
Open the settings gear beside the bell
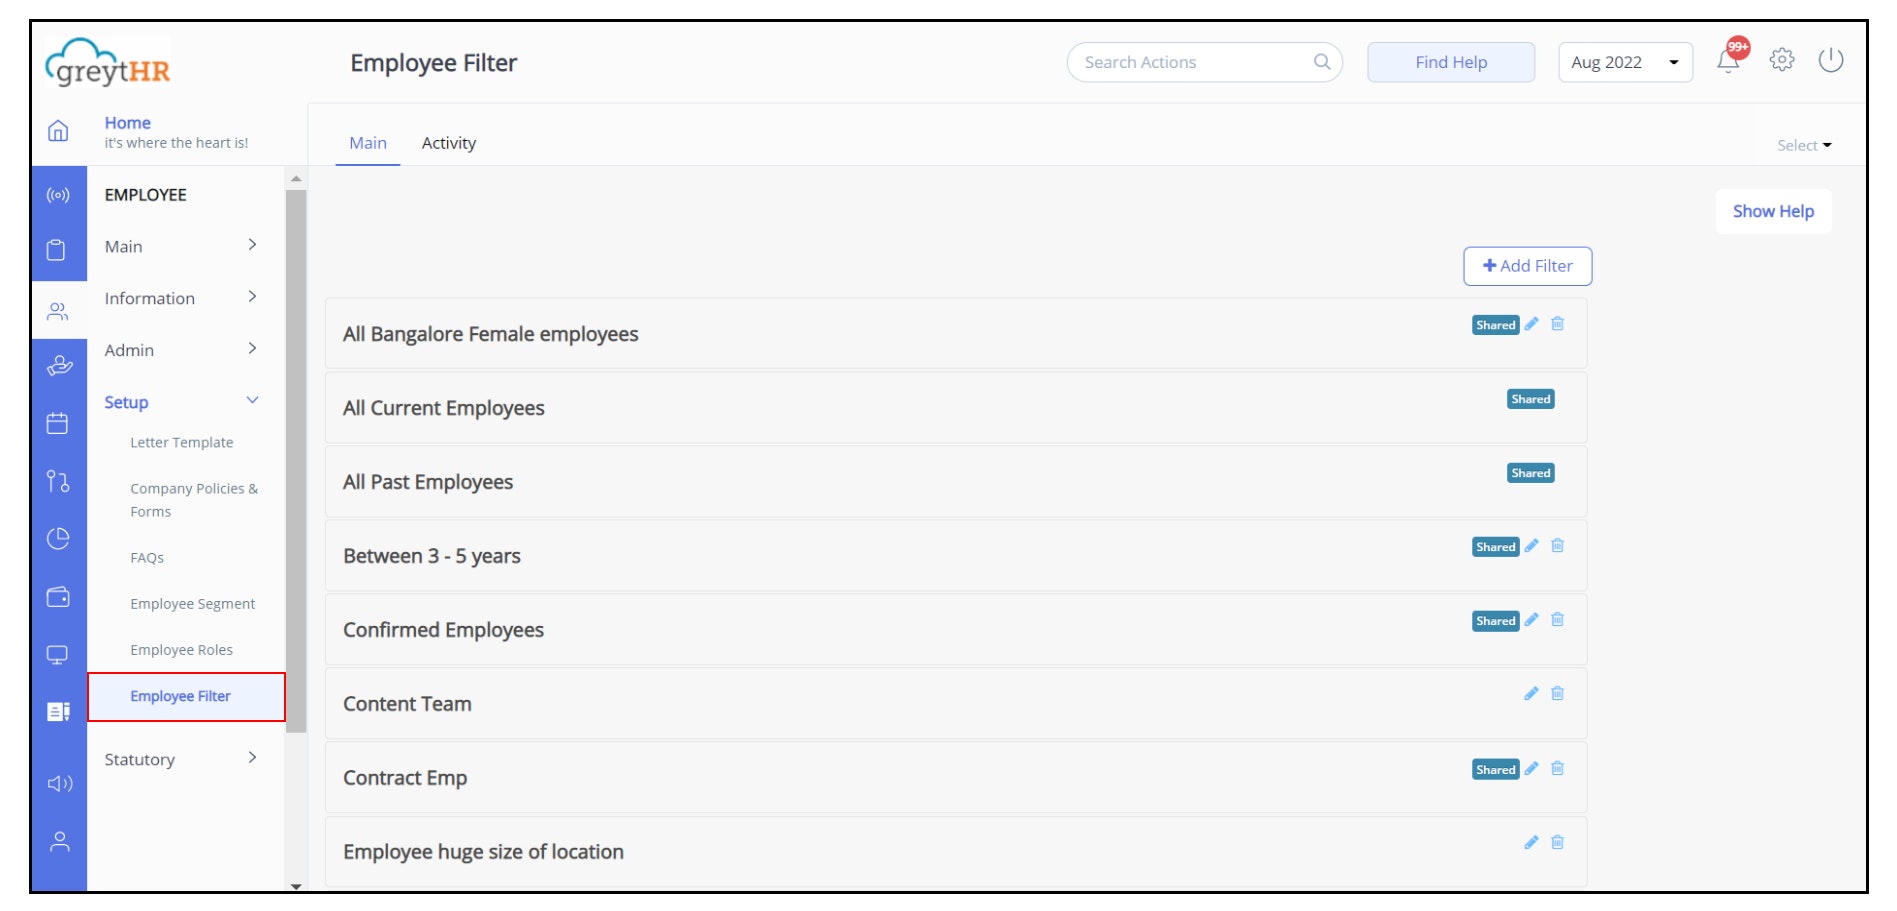click(x=1782, y=61)
